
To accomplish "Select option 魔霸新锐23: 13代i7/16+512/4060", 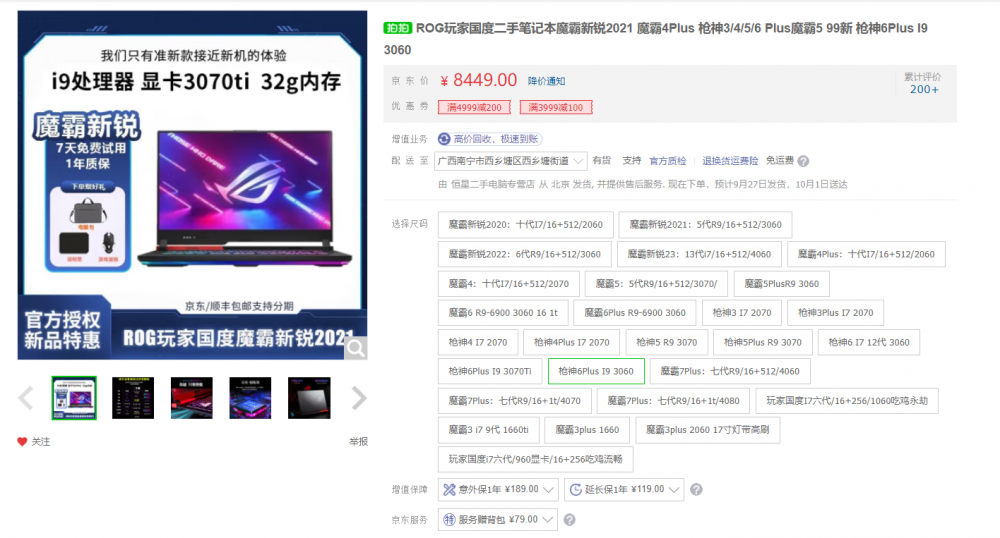I will pos(699,254).
